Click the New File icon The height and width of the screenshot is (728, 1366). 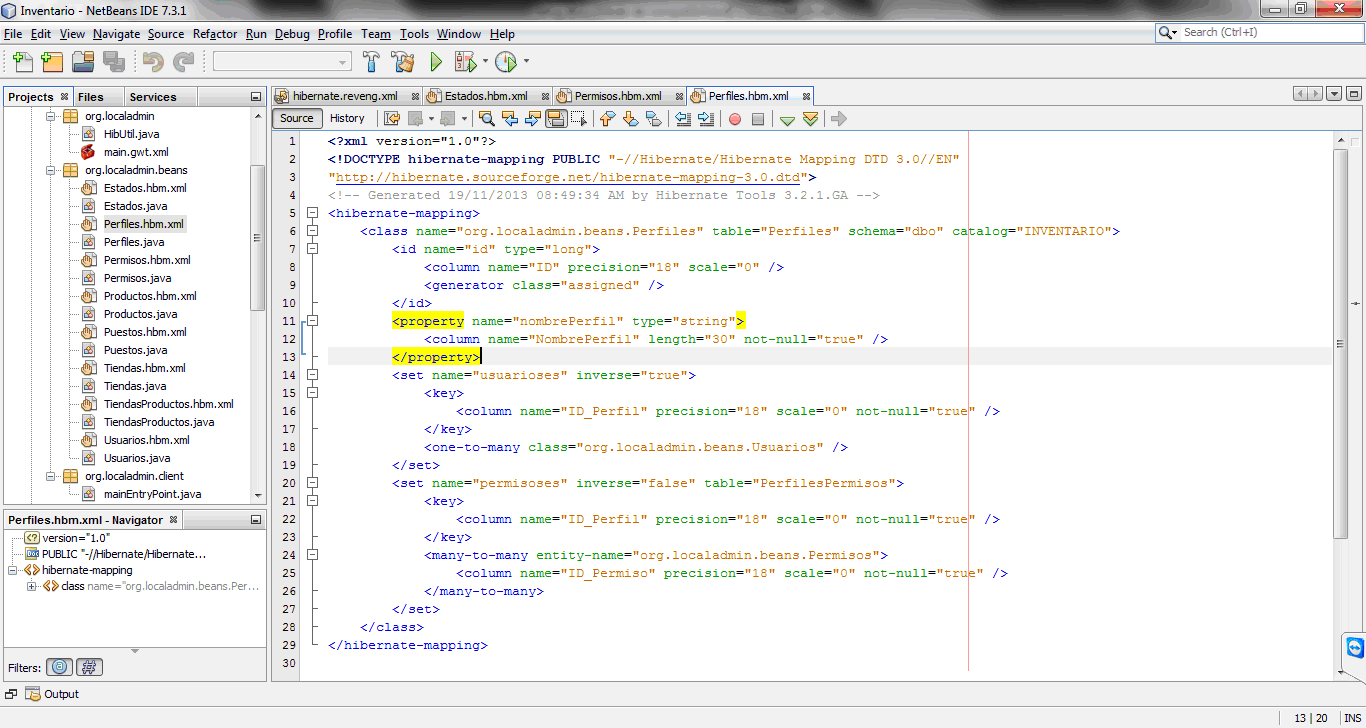tap(22, 61)
